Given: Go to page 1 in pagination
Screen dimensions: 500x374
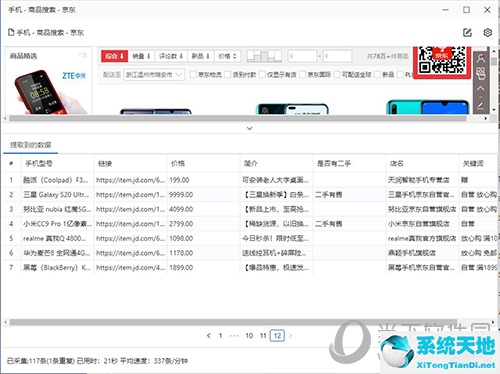Looking at the screenshot, I should point(220,335).
